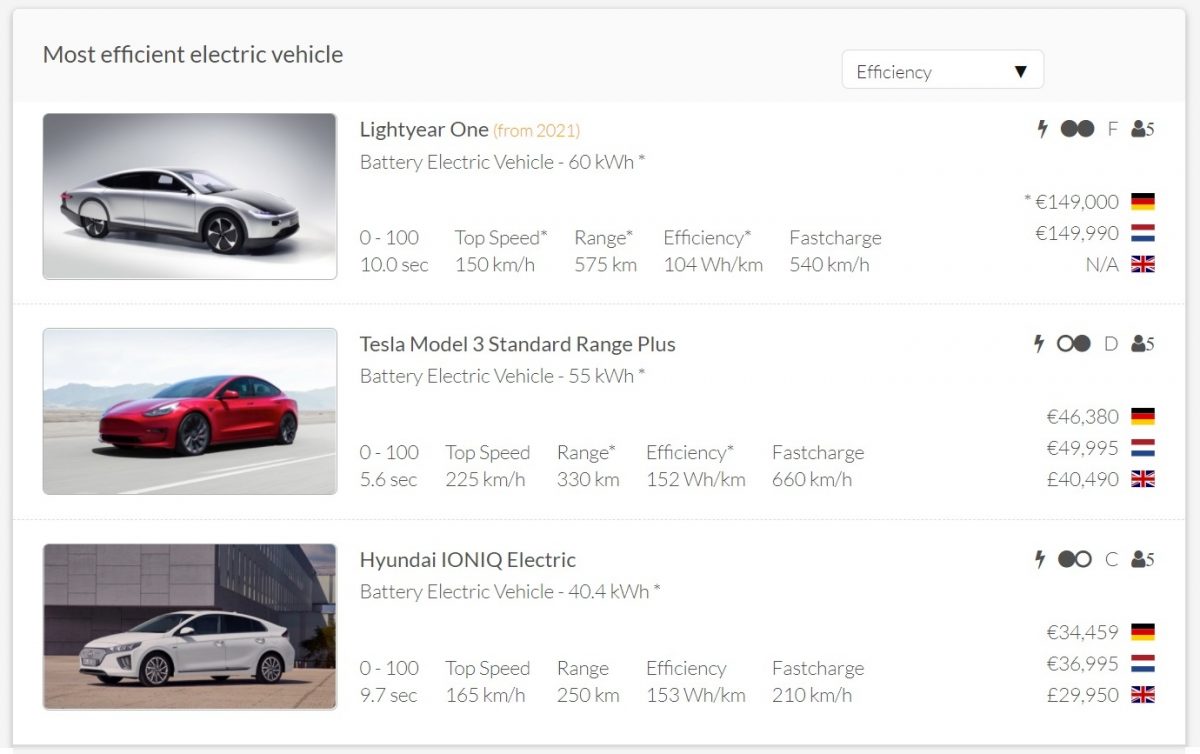The height and width of the screenshot is (754, 1200).
Task: Click the Tesla €49,995 Netherlands price
Action: point(1082,448)
